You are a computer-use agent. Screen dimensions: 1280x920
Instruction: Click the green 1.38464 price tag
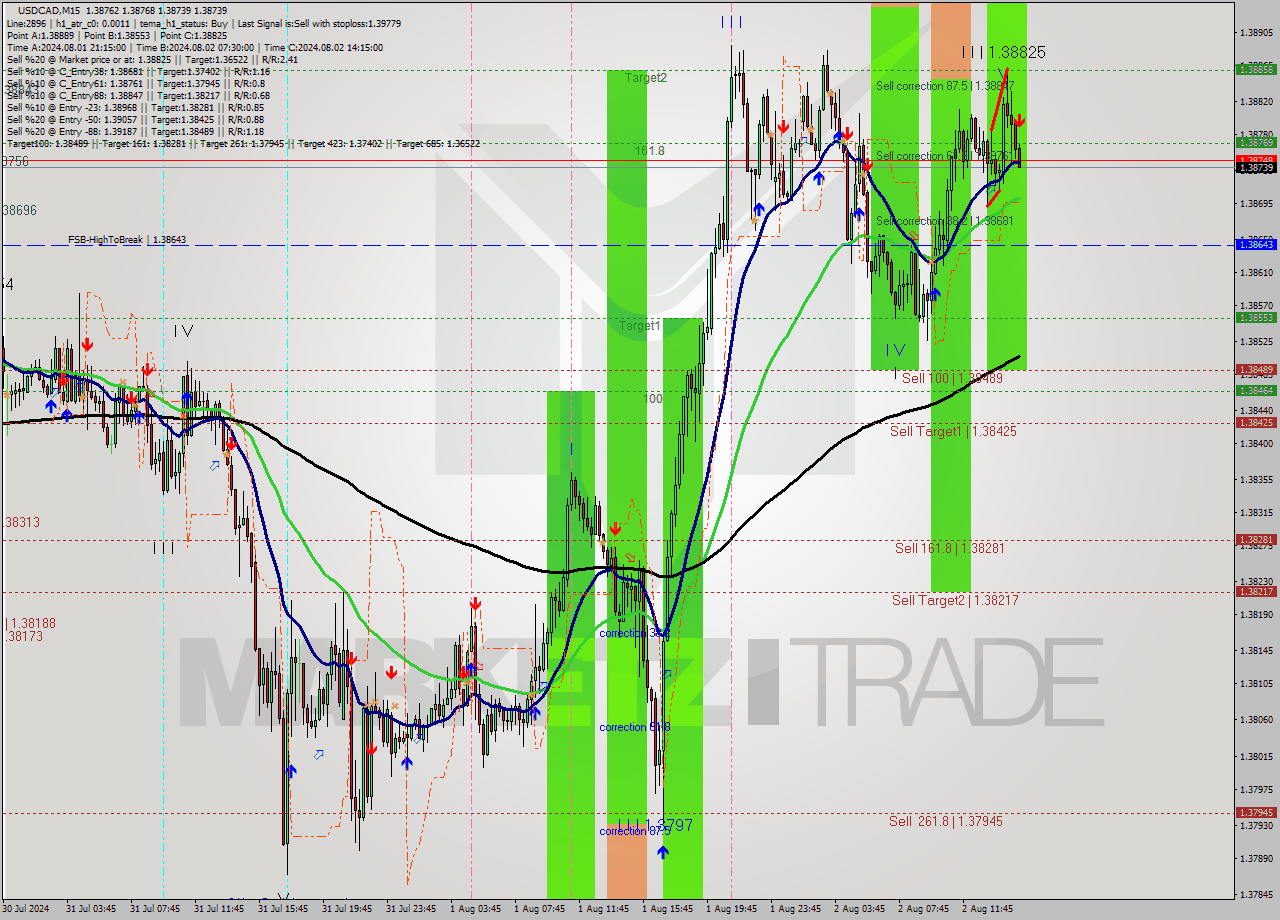[x=1255, y=390]
